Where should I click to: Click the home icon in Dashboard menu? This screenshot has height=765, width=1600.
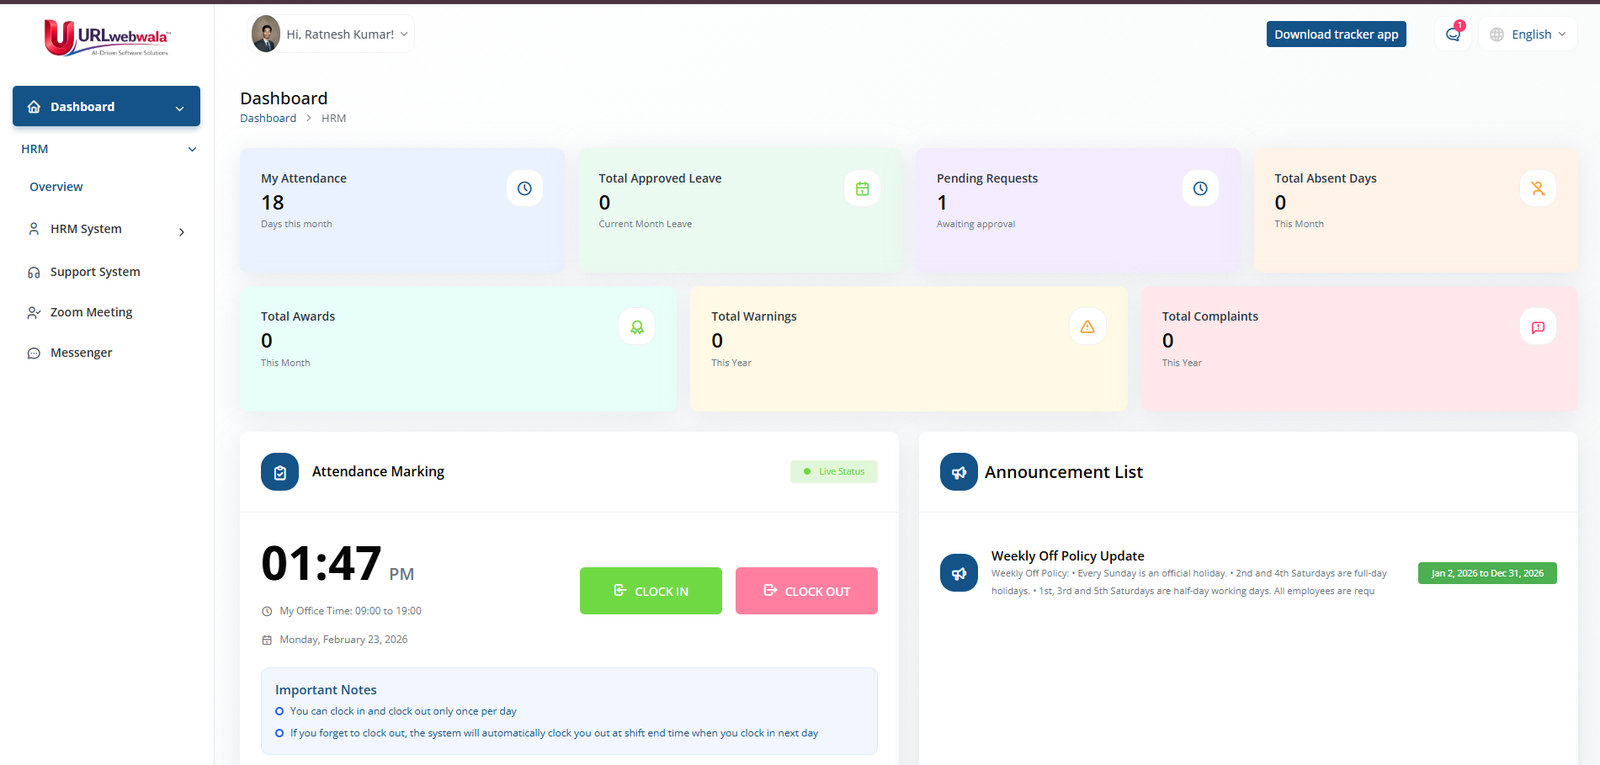pyautogui.click(x=34, y=107)
